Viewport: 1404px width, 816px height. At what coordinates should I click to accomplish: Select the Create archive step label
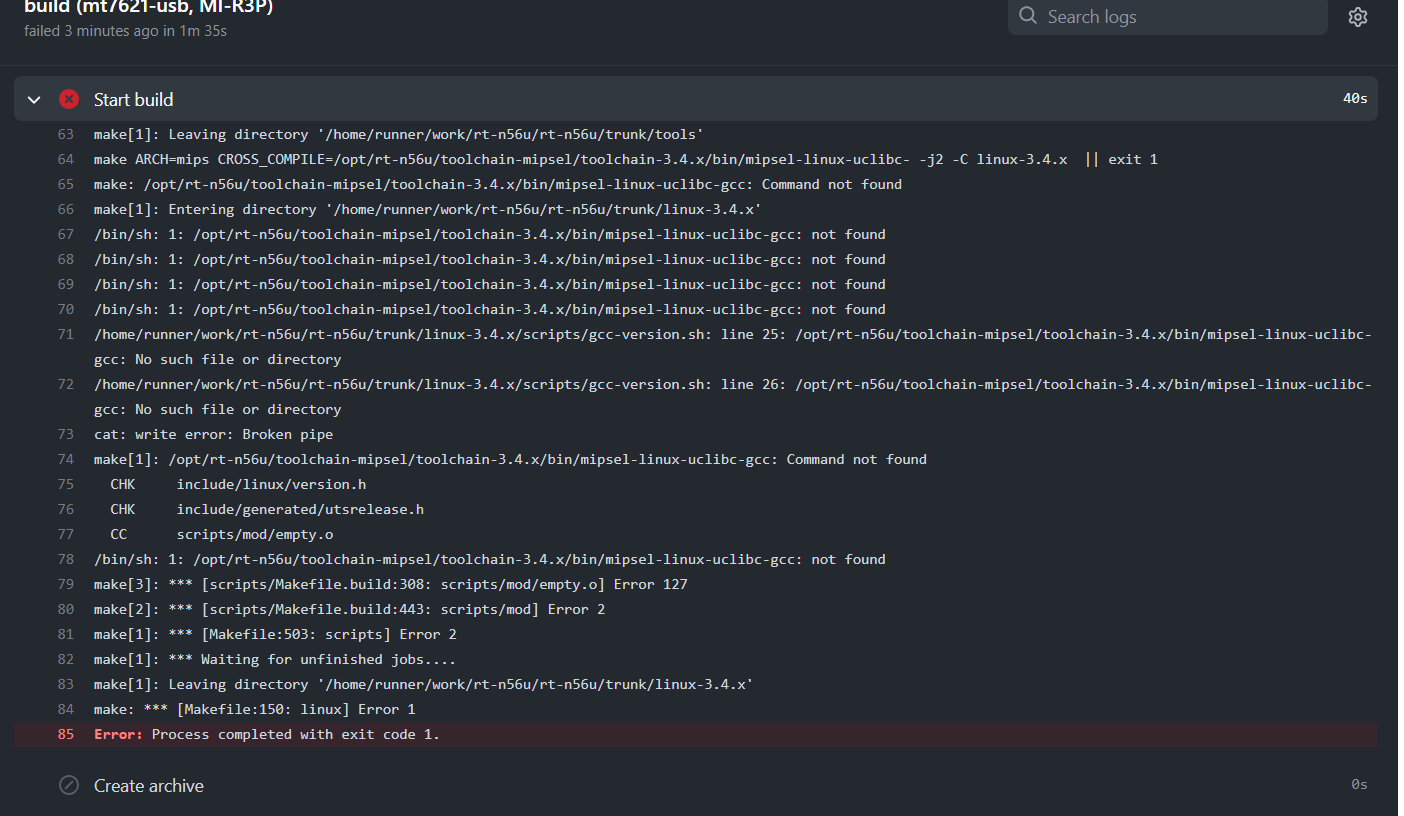pos(148,785)
